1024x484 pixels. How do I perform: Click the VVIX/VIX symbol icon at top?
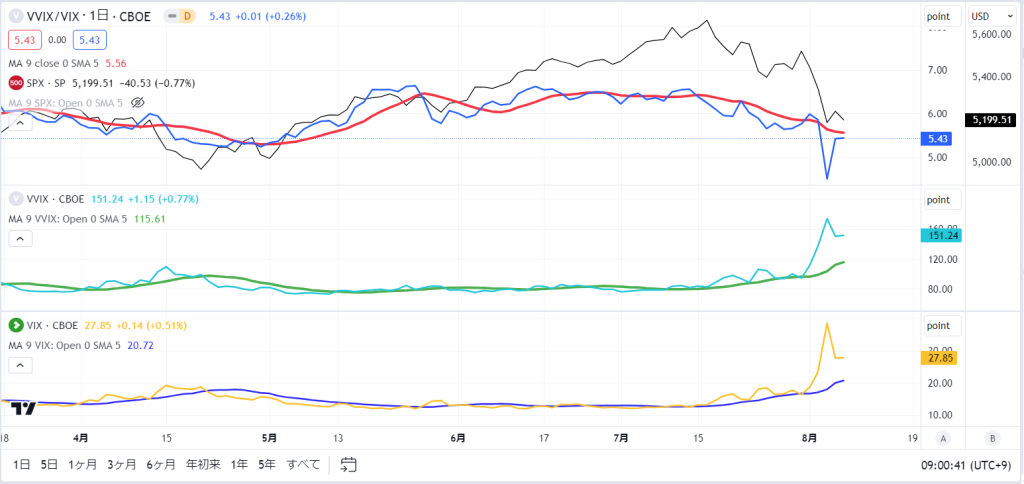click(14, 16)
